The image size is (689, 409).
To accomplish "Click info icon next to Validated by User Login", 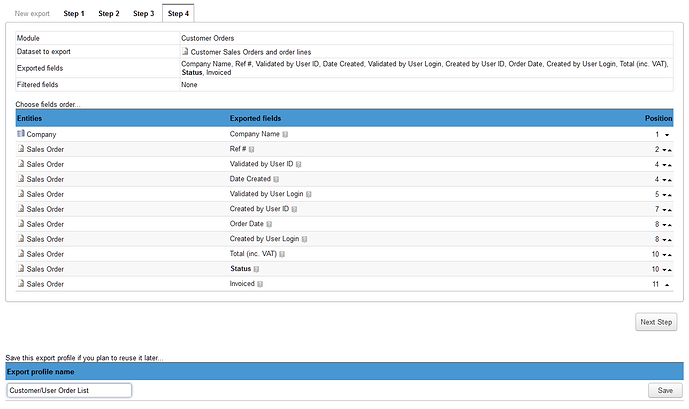I will [x=308, y=194].
